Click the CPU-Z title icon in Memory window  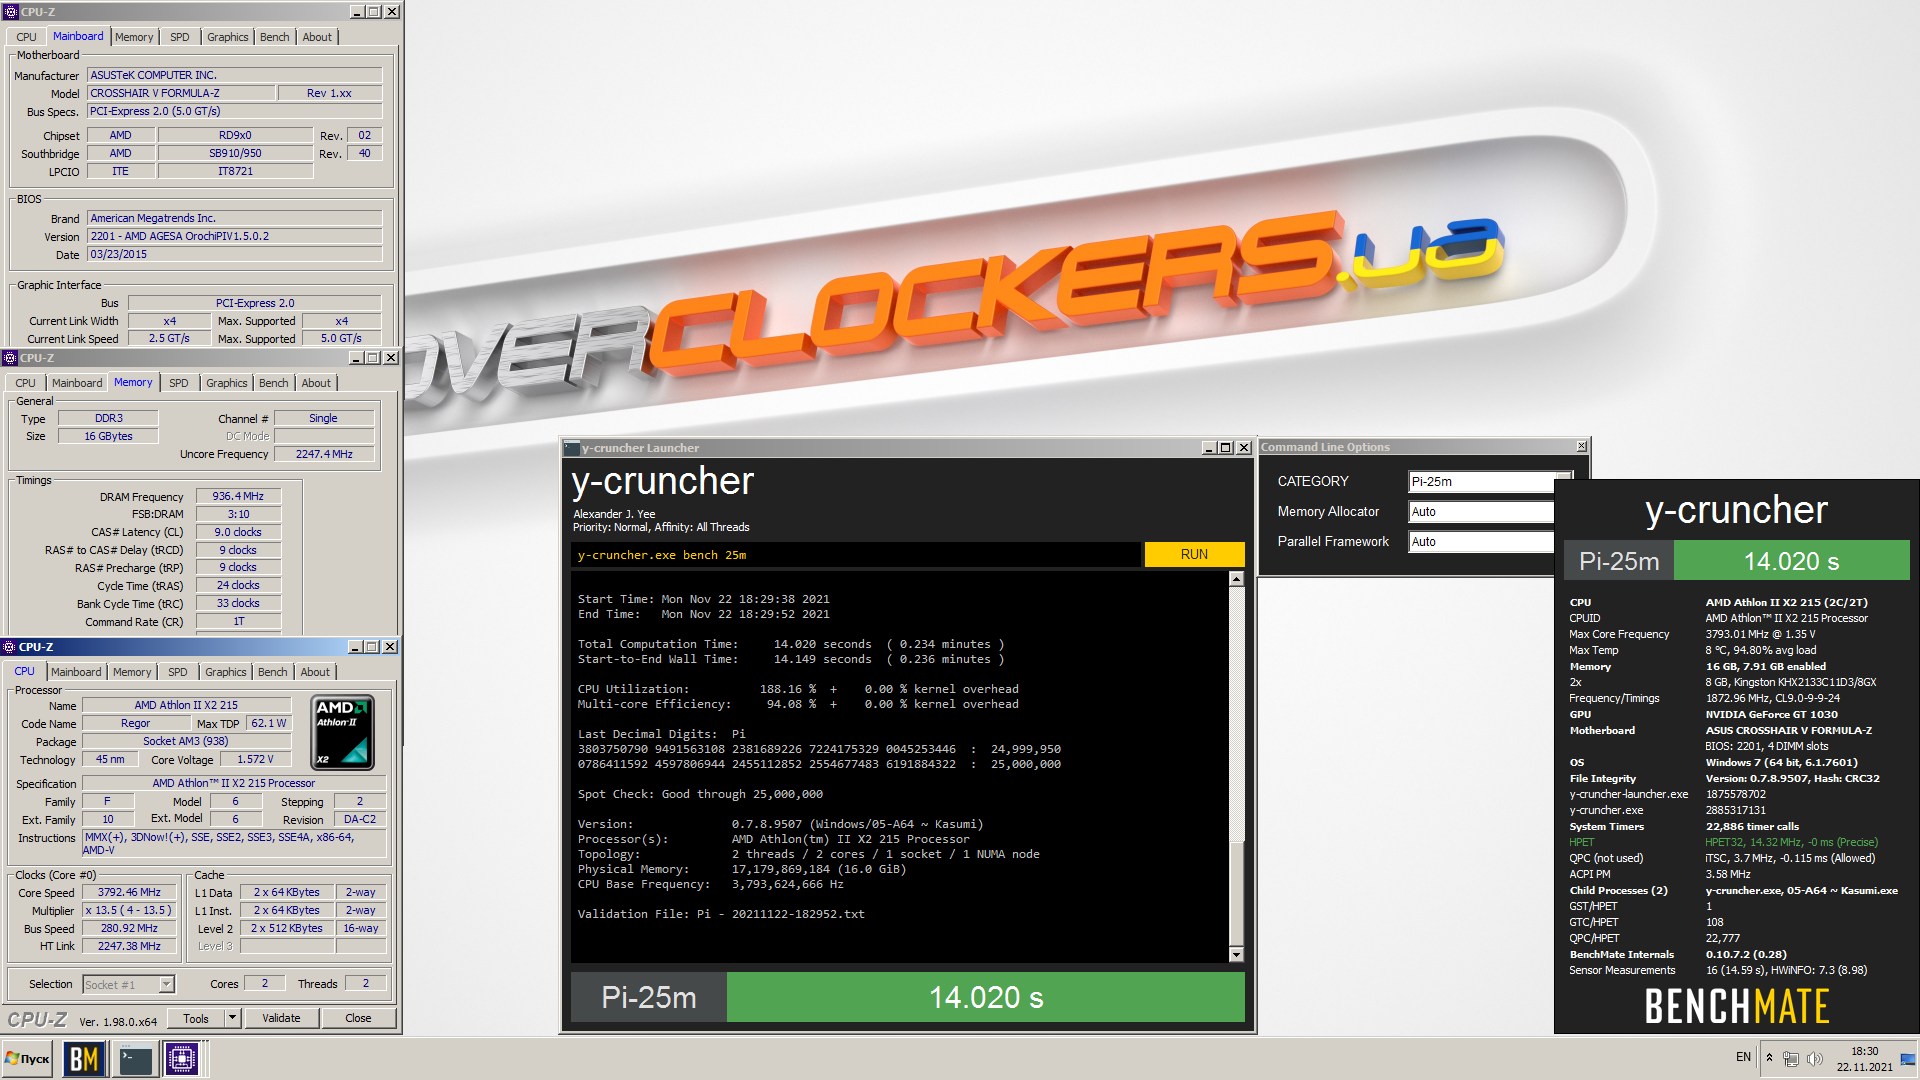[10, 358]
